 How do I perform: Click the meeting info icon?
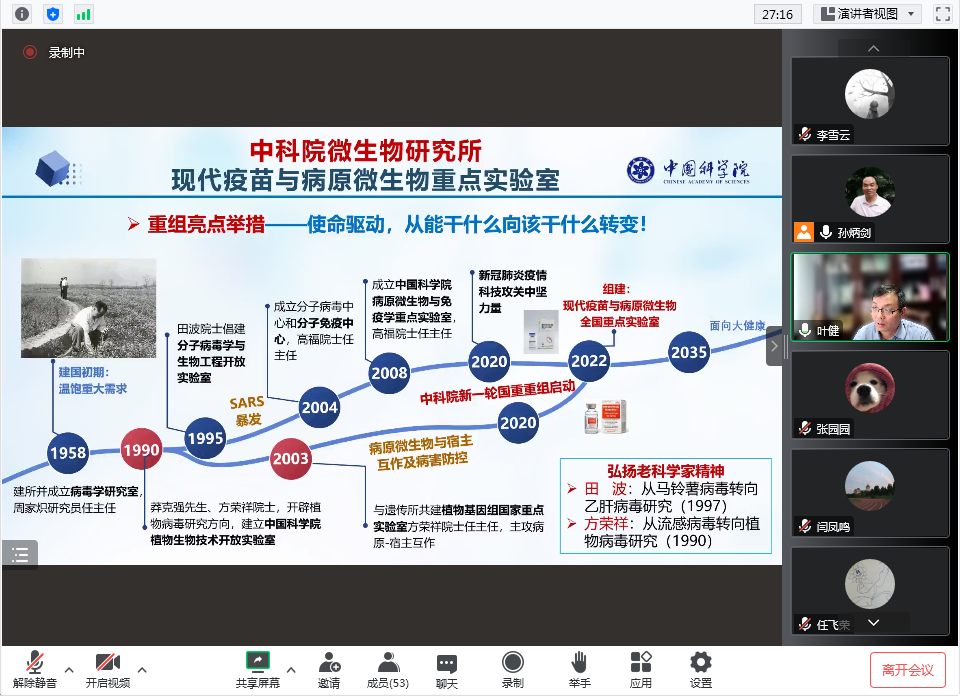(x=22, y=14)
